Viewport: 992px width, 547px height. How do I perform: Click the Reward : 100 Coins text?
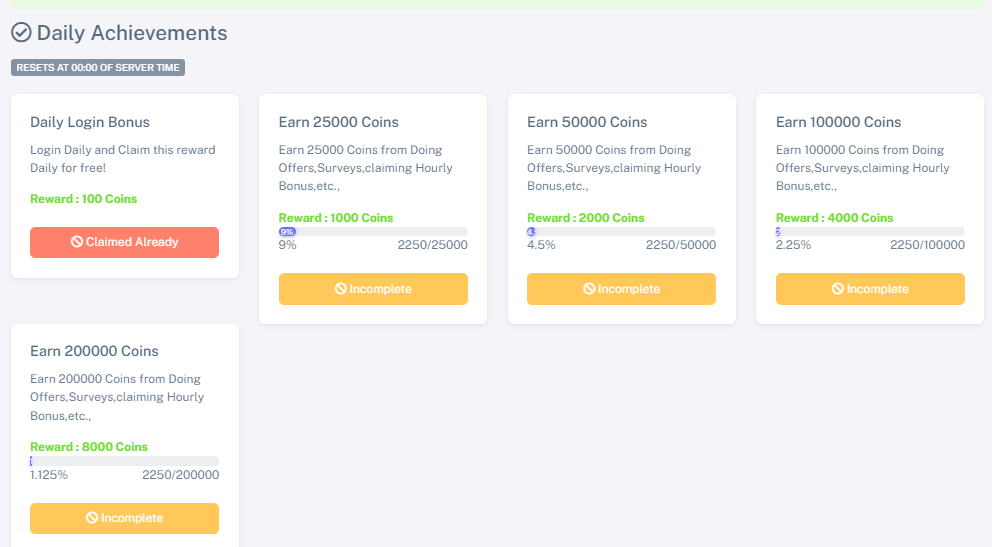point(84,199)
